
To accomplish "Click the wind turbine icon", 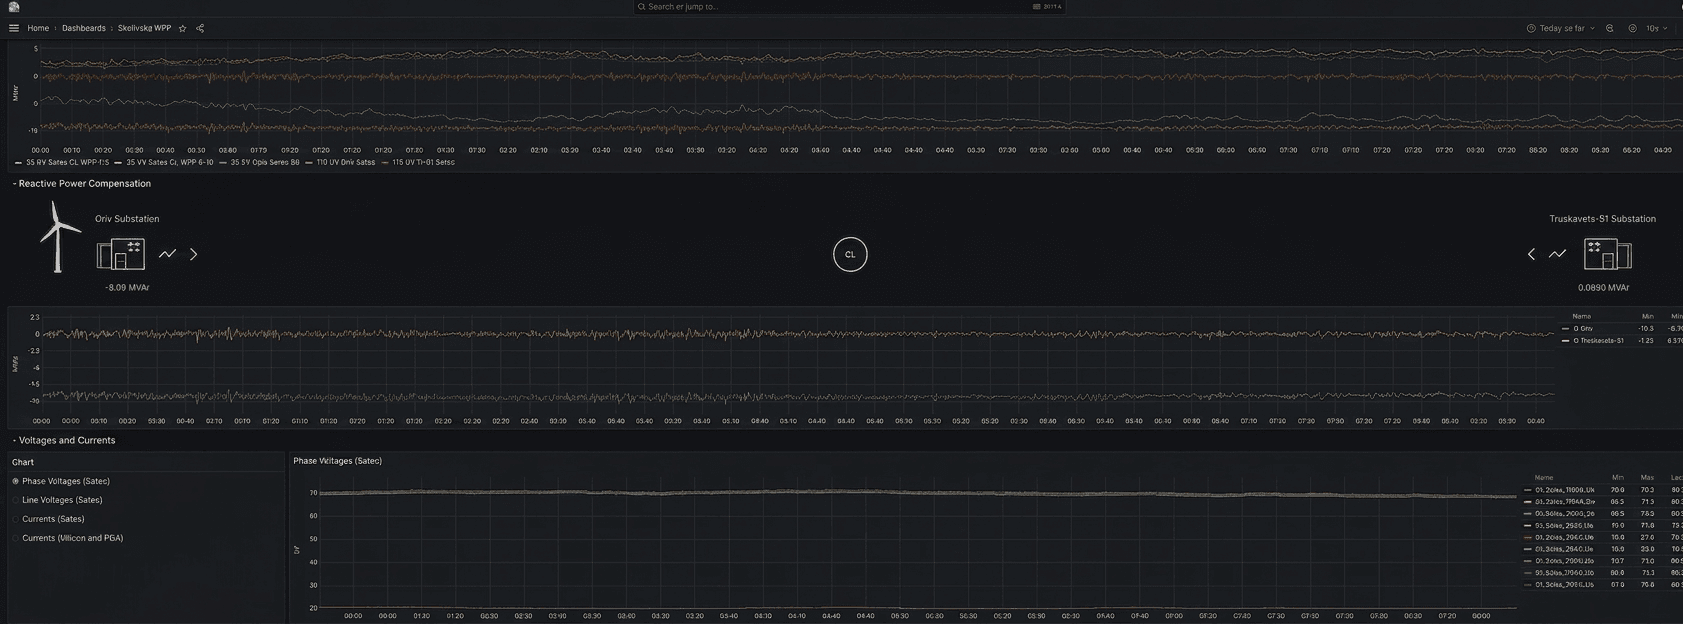I will (59, 236).
